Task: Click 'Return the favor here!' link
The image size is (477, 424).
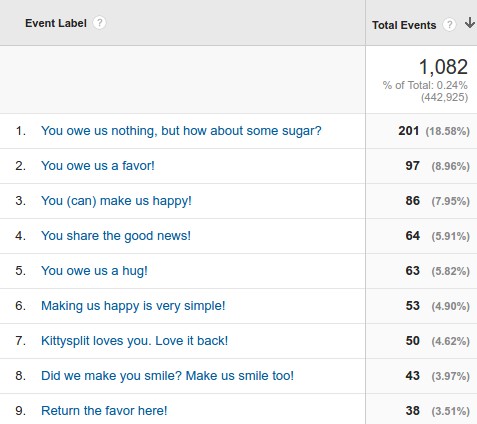Action: pos(104,411)
